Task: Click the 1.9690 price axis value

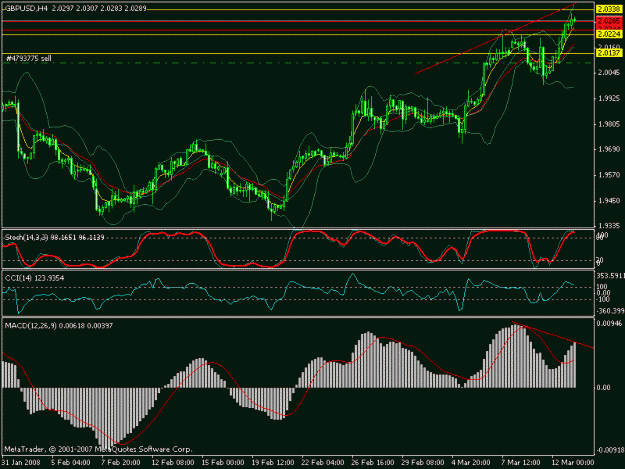Action: (x=609, y=149)
